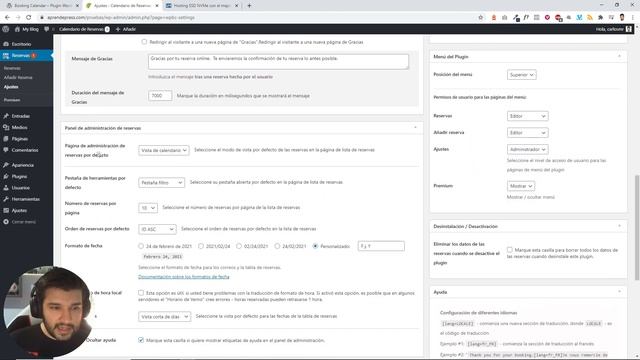The image size is (640, 360).
Task: Open Vista de calendario dropdown
Action: [164, 150]
